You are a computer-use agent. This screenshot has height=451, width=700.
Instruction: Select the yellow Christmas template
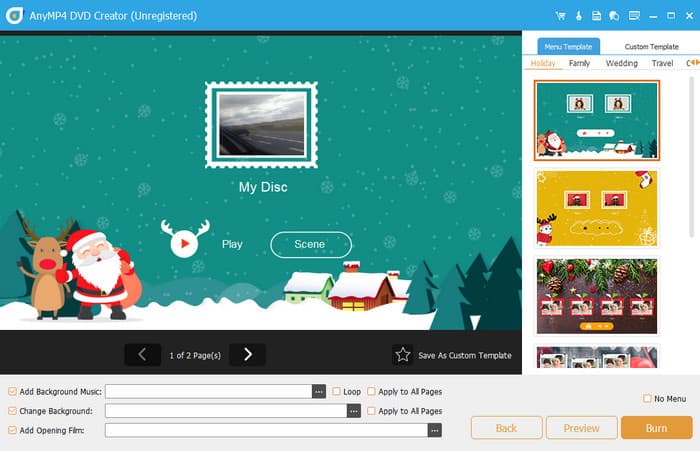tap(596, 208)
